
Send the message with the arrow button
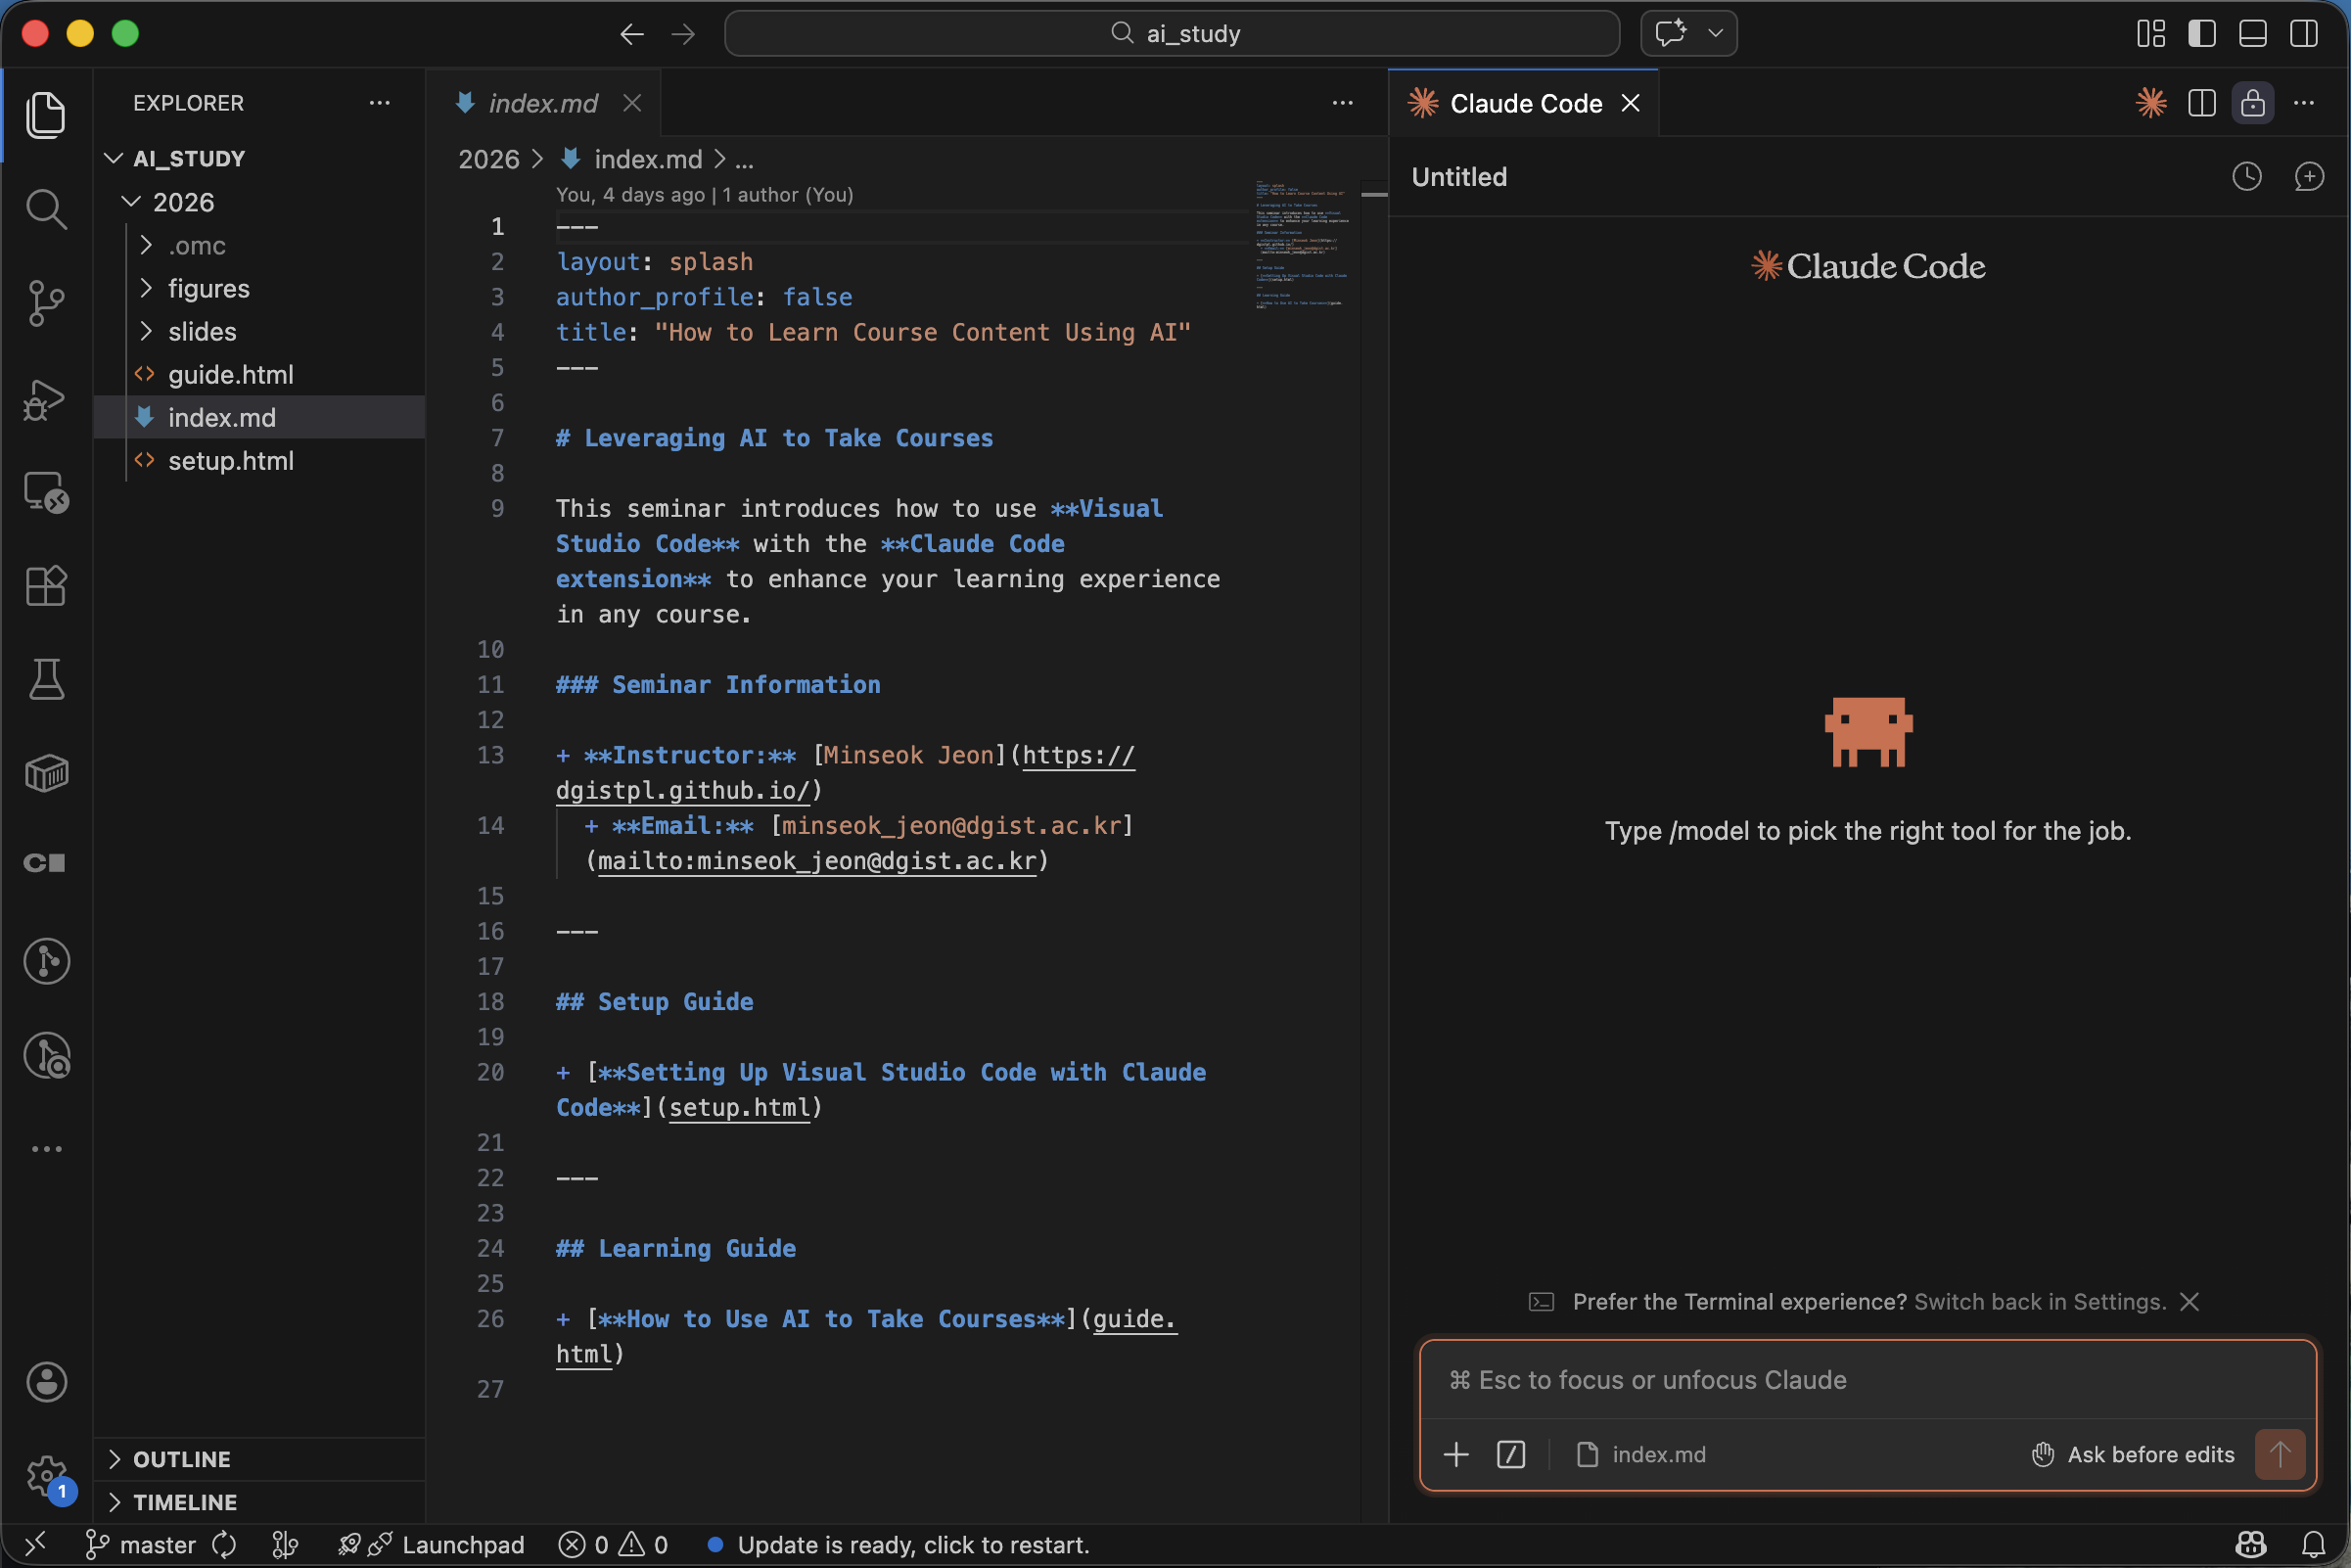pyautogui.click(x=2280, y=1454)
